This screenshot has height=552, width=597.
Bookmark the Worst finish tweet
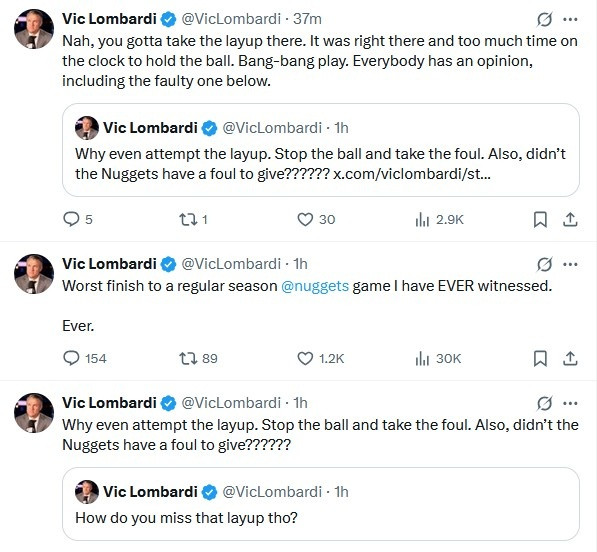pyautogui.click(x=540, y=358)
